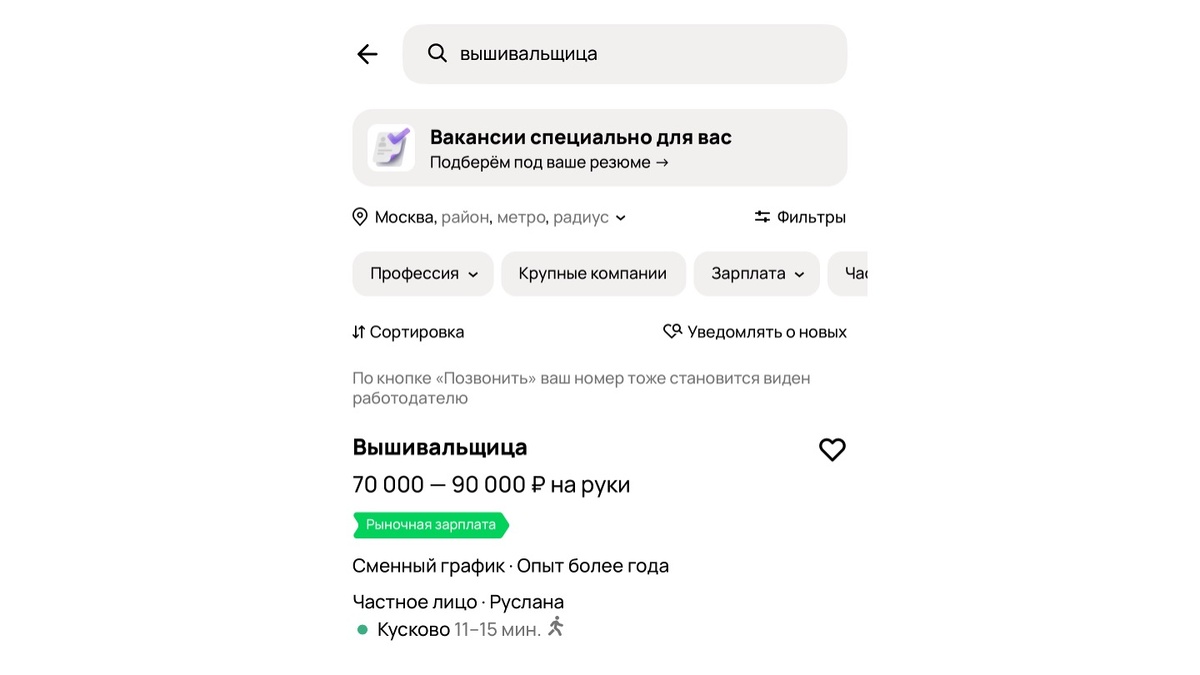Open the метро location filter
Image resolution: width=1200 pixels, height=675 pixels.
[522, 217]
